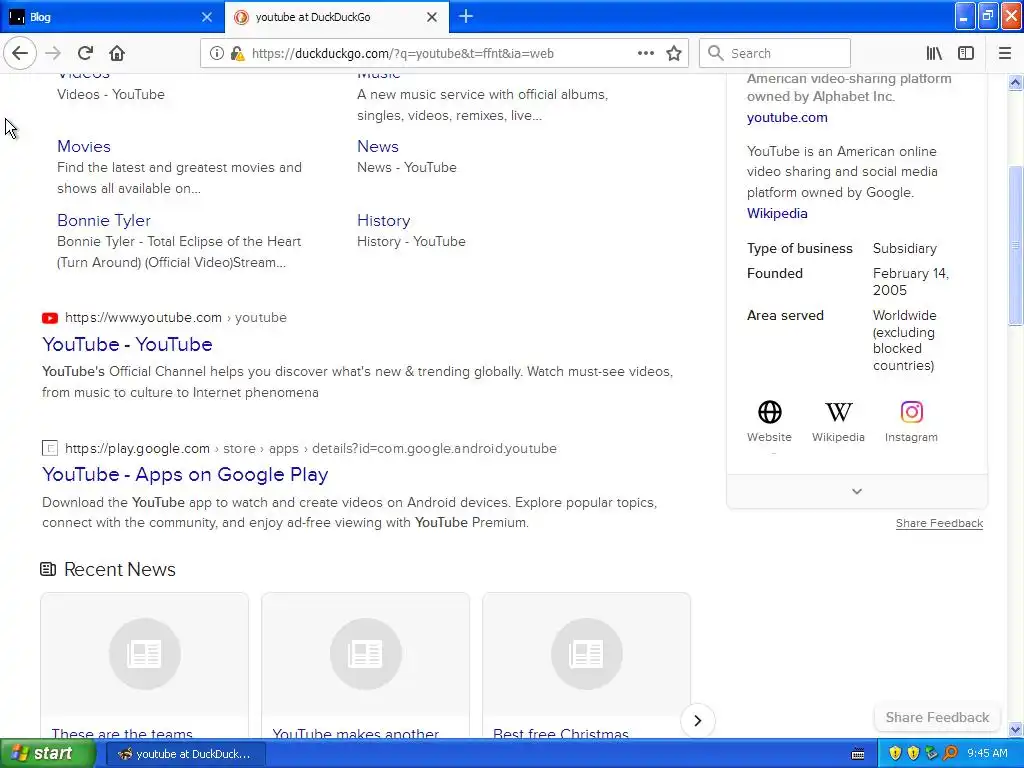Close the youtube at DuckDuckGo tab

coord(432,17)
